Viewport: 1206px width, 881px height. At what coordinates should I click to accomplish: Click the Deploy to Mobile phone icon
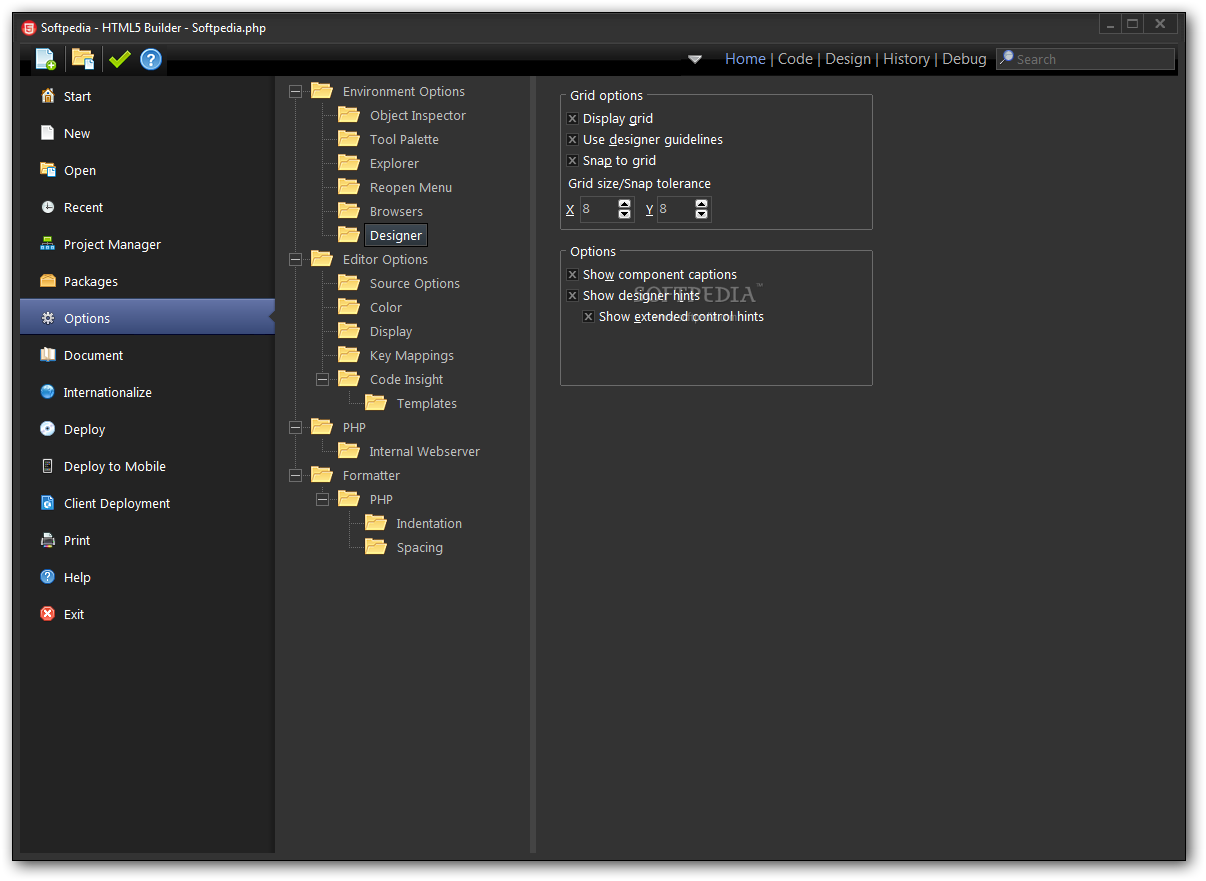47,466
